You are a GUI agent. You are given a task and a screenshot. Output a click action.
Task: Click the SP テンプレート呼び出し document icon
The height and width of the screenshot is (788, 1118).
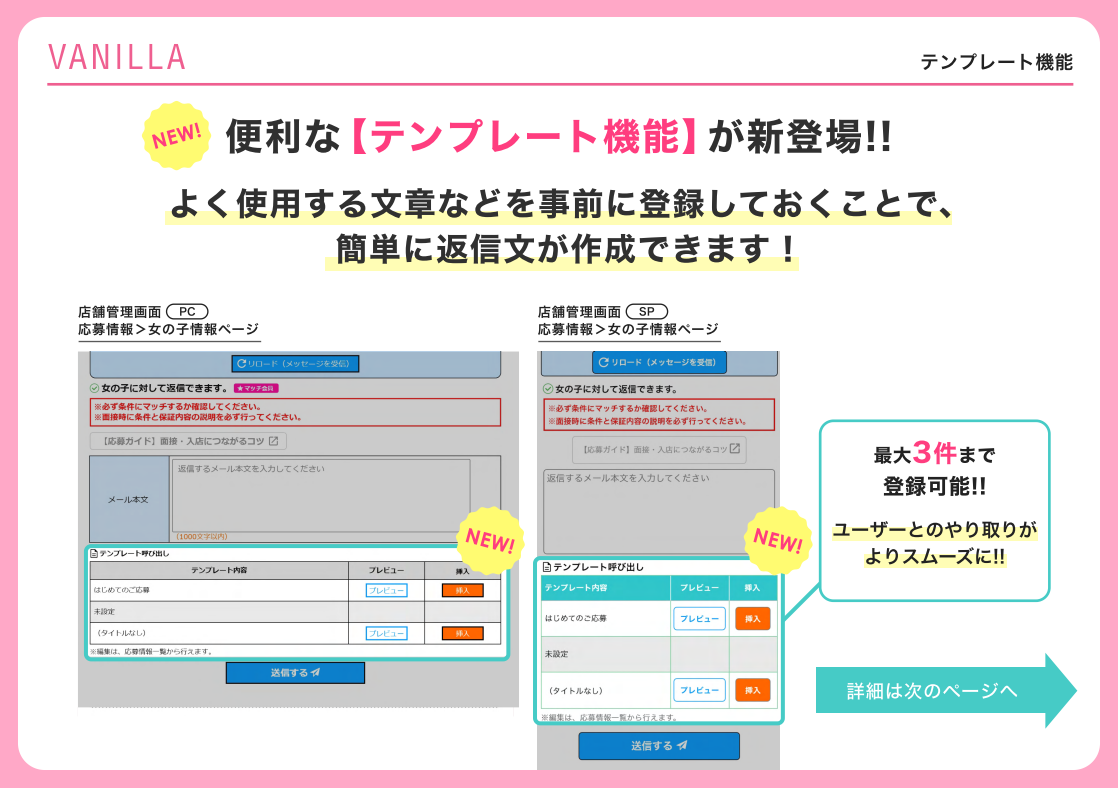click(546, 564)
